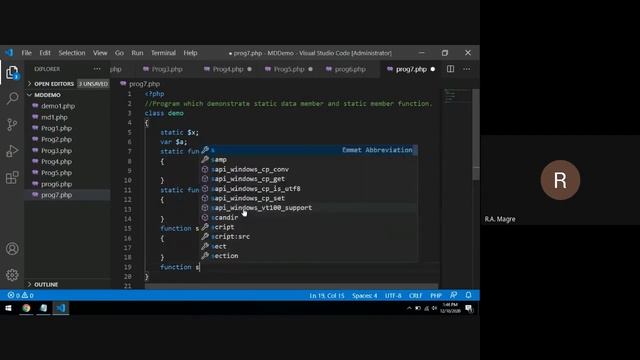Open Prog5.php in the explorer
Screen dimensions: 640x360
pyautogui.click(x=56, y=173)
